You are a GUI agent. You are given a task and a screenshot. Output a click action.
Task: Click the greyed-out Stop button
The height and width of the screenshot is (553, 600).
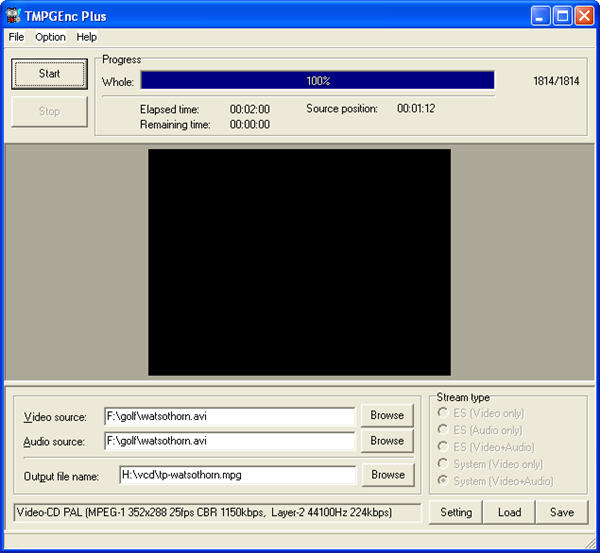[x=49, y=111]
